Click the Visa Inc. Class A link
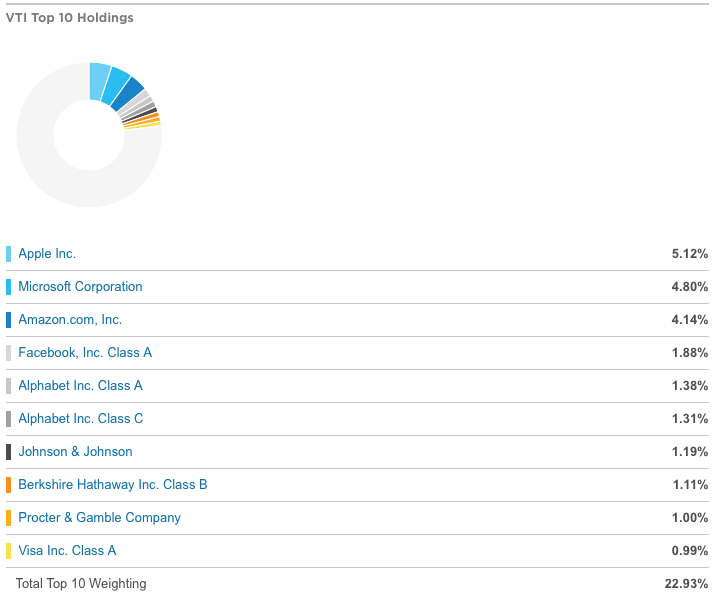This screenshot has width=727, height=602. pyautogui.click(x=67, y=551)
